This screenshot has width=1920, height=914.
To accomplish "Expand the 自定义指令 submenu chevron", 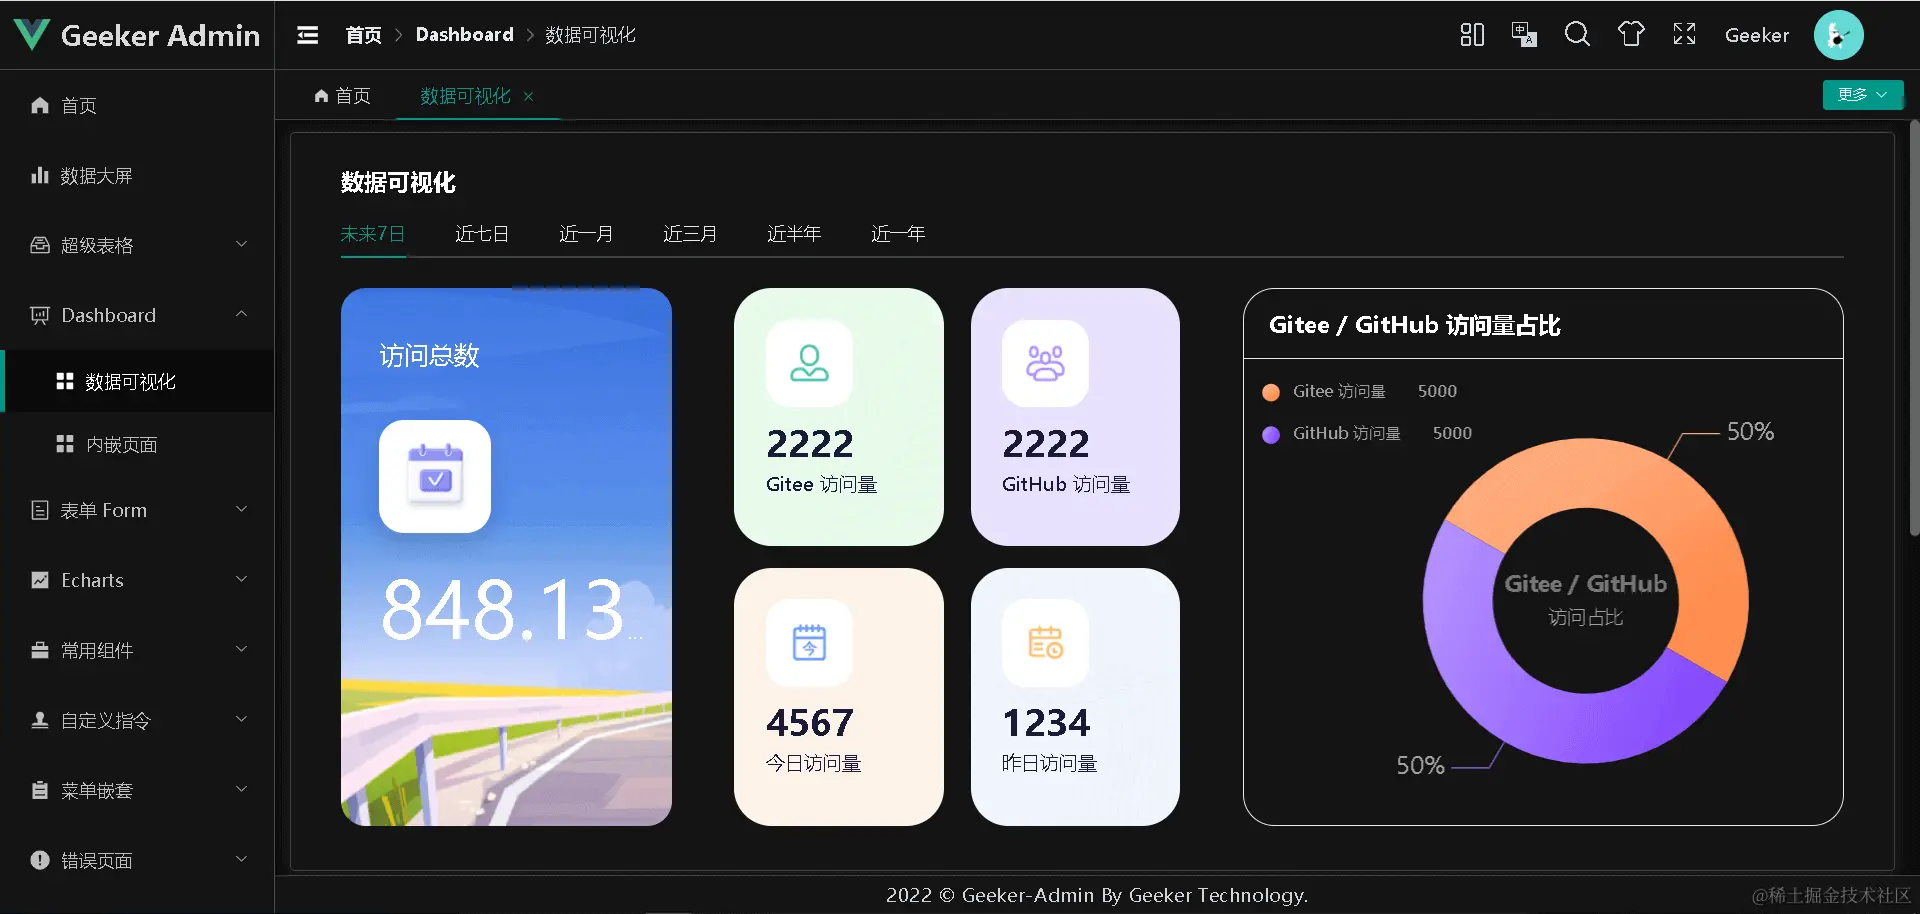I will (x=241, y=719).
